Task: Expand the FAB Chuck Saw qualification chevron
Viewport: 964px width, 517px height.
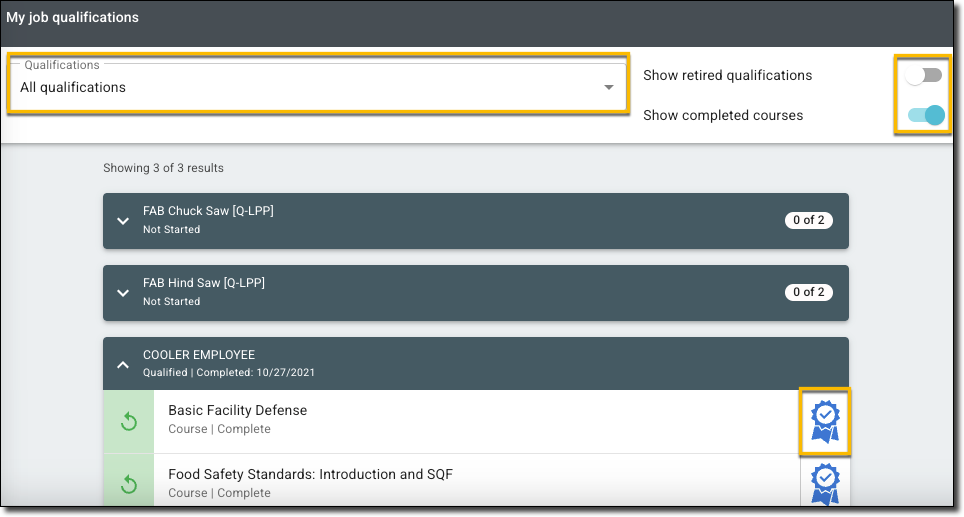Action: tap(123, 221)
